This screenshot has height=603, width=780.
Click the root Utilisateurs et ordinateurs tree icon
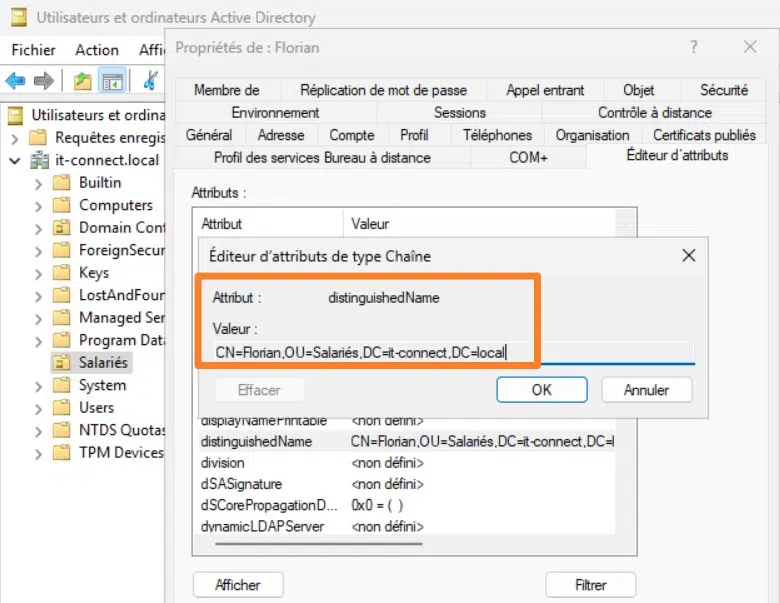coord(15,115)
